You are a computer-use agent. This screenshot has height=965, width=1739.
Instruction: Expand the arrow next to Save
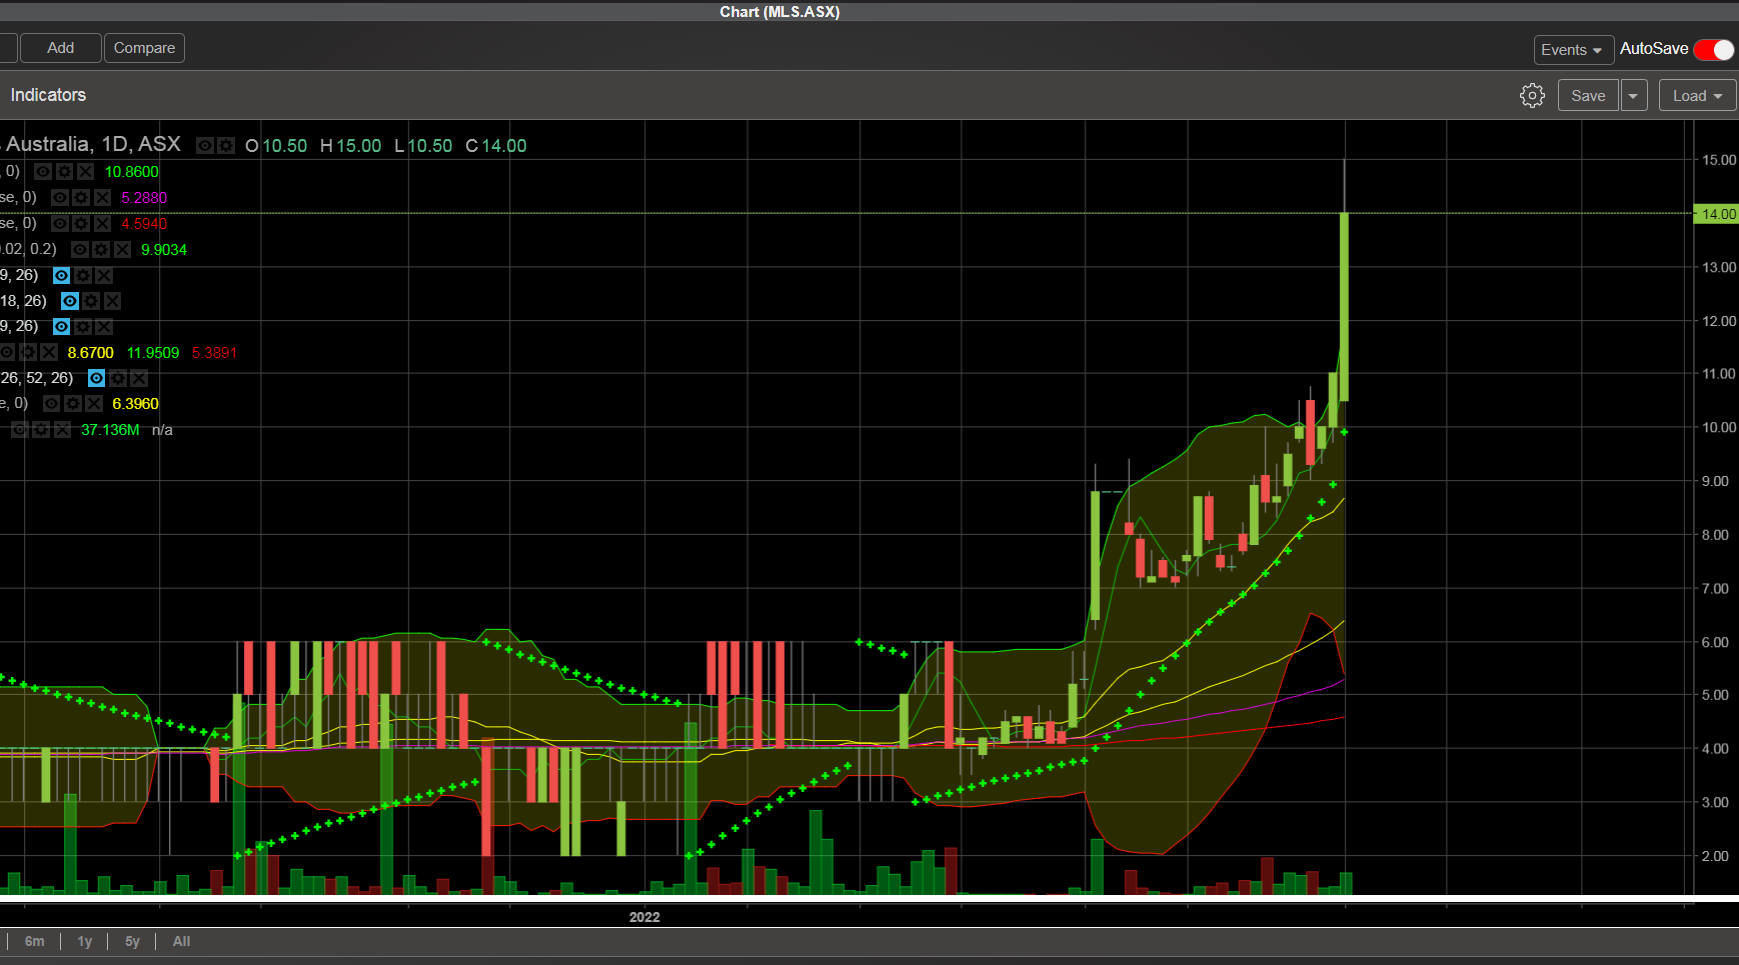pyautogui.click(x=1633, y=96)
